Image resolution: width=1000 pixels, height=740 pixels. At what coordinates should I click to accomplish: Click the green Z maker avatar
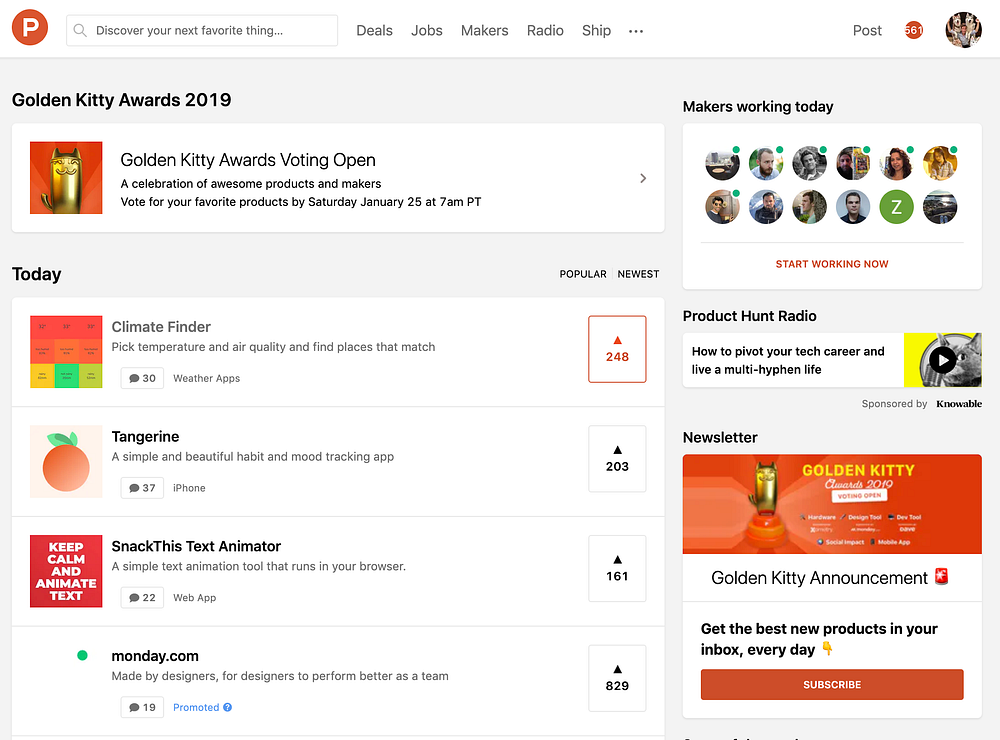coord(896,207)
